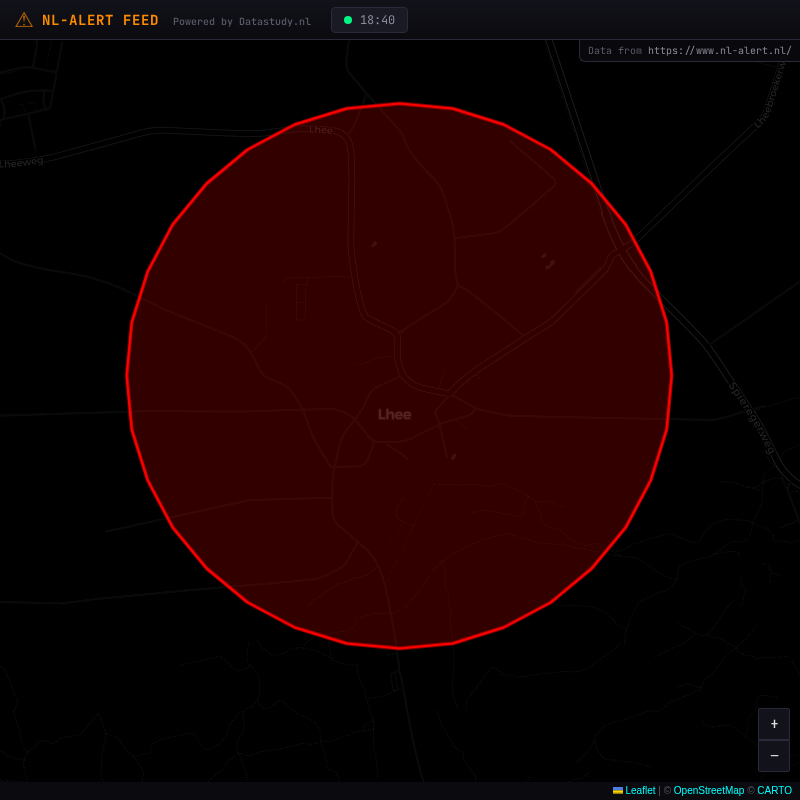Click the orange warning triangle logo
Viewport: 800px width, 800px height.
pos(24,20)
